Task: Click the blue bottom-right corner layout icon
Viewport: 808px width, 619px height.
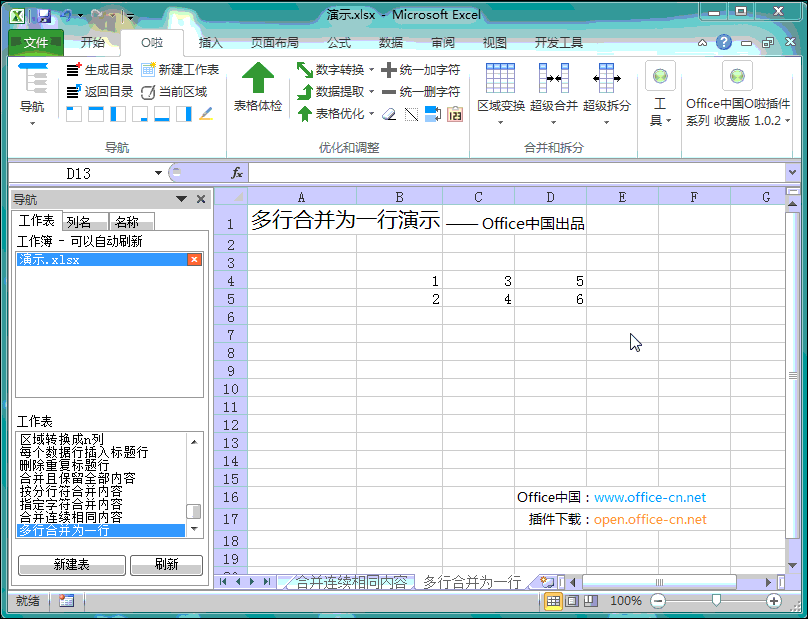Action: tap(140, 114)
